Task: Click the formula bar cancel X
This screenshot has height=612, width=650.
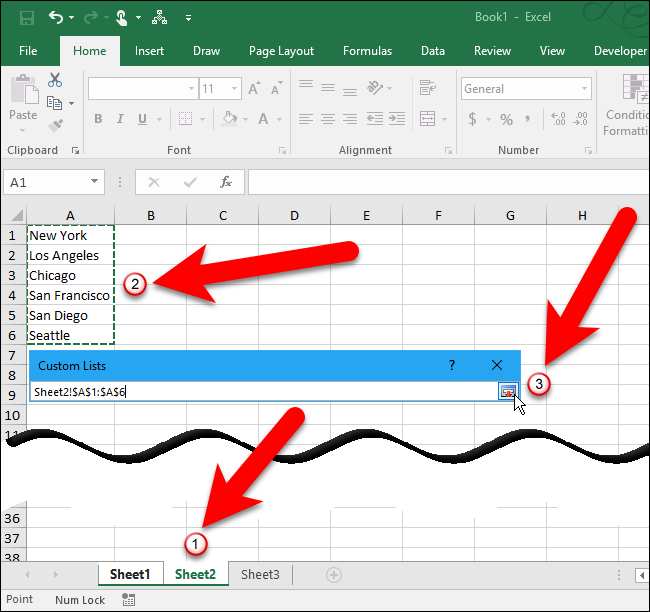Action: (x=154, y=182)
